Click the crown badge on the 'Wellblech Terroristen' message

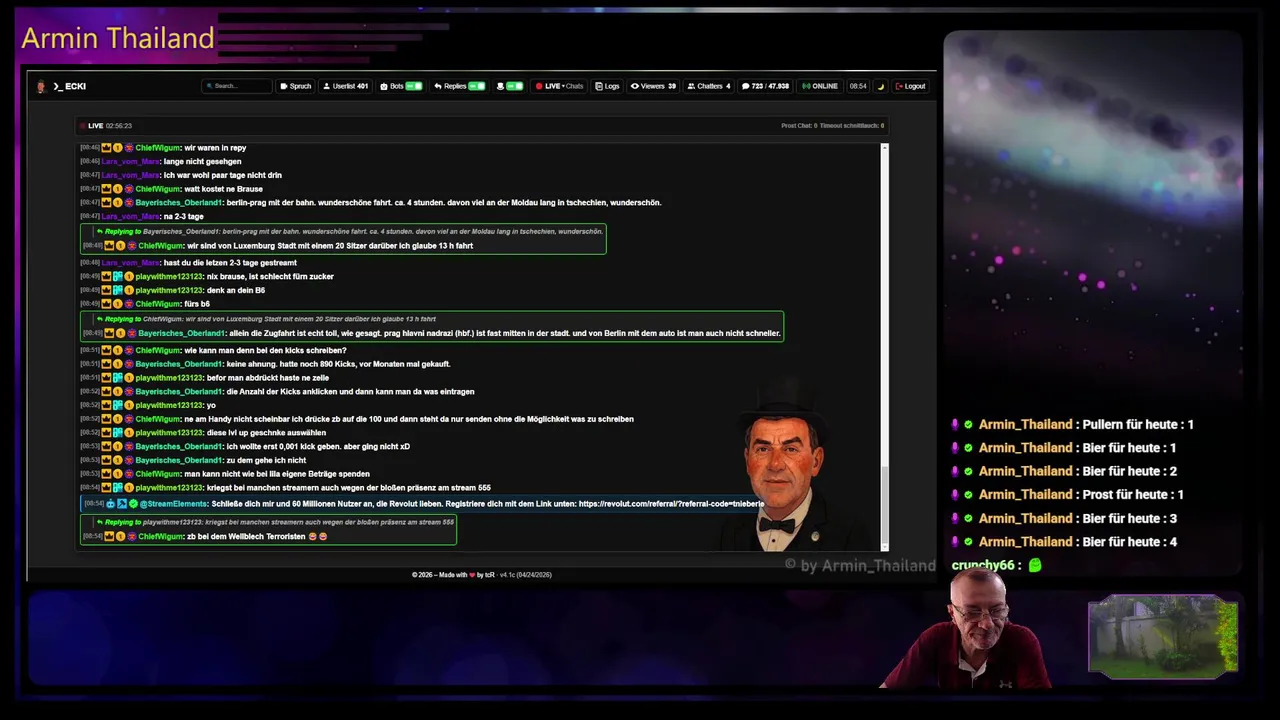[109, 537]
